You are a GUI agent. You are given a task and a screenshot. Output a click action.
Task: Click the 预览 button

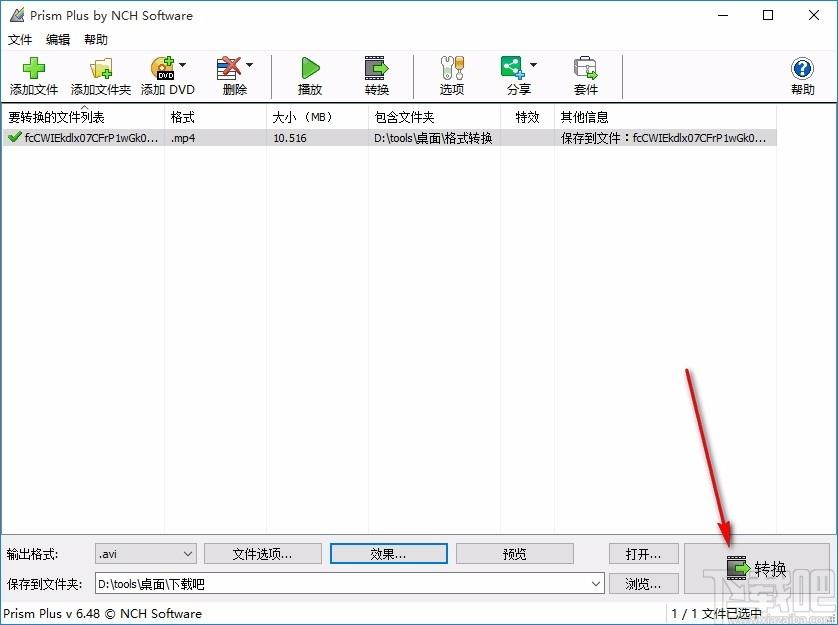pos(515,554)
